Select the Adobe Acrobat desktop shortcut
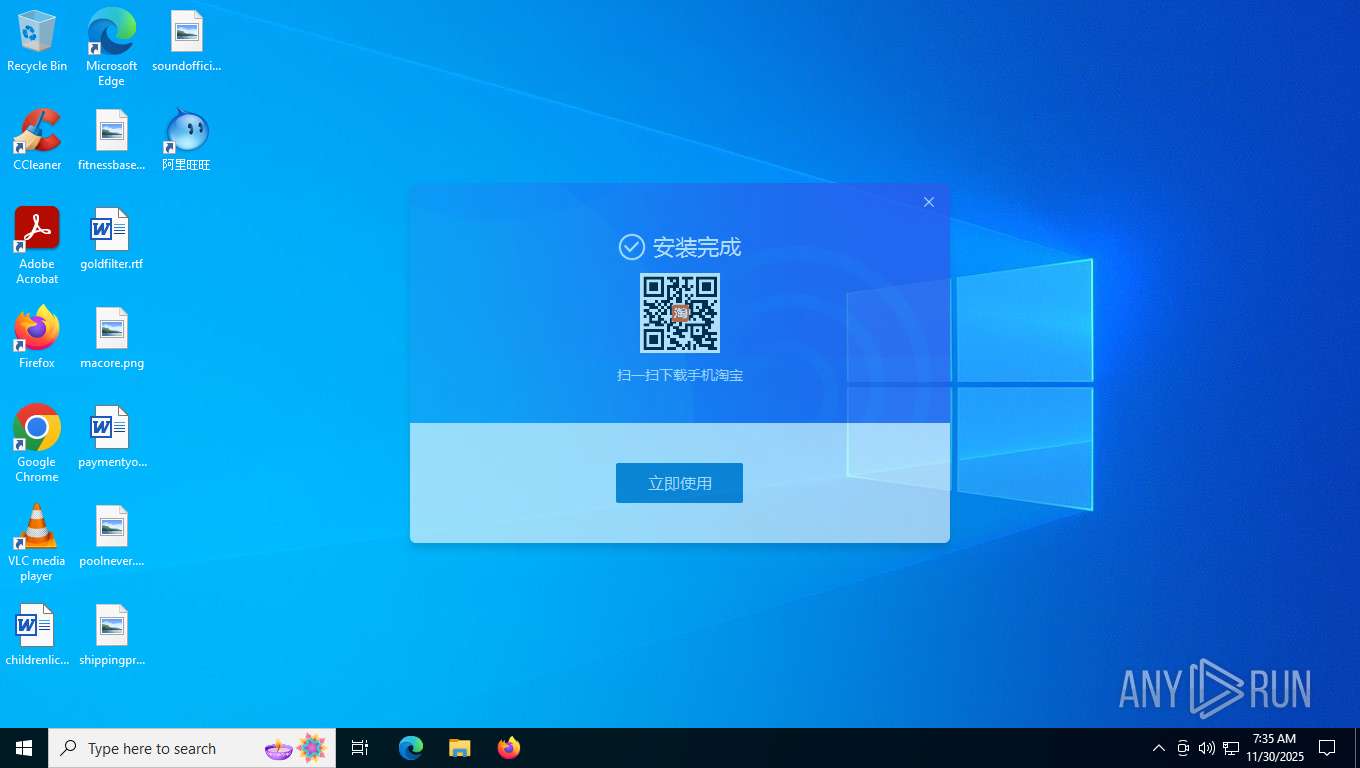This screenshot has width=1360, height=768. coord(37,246)
